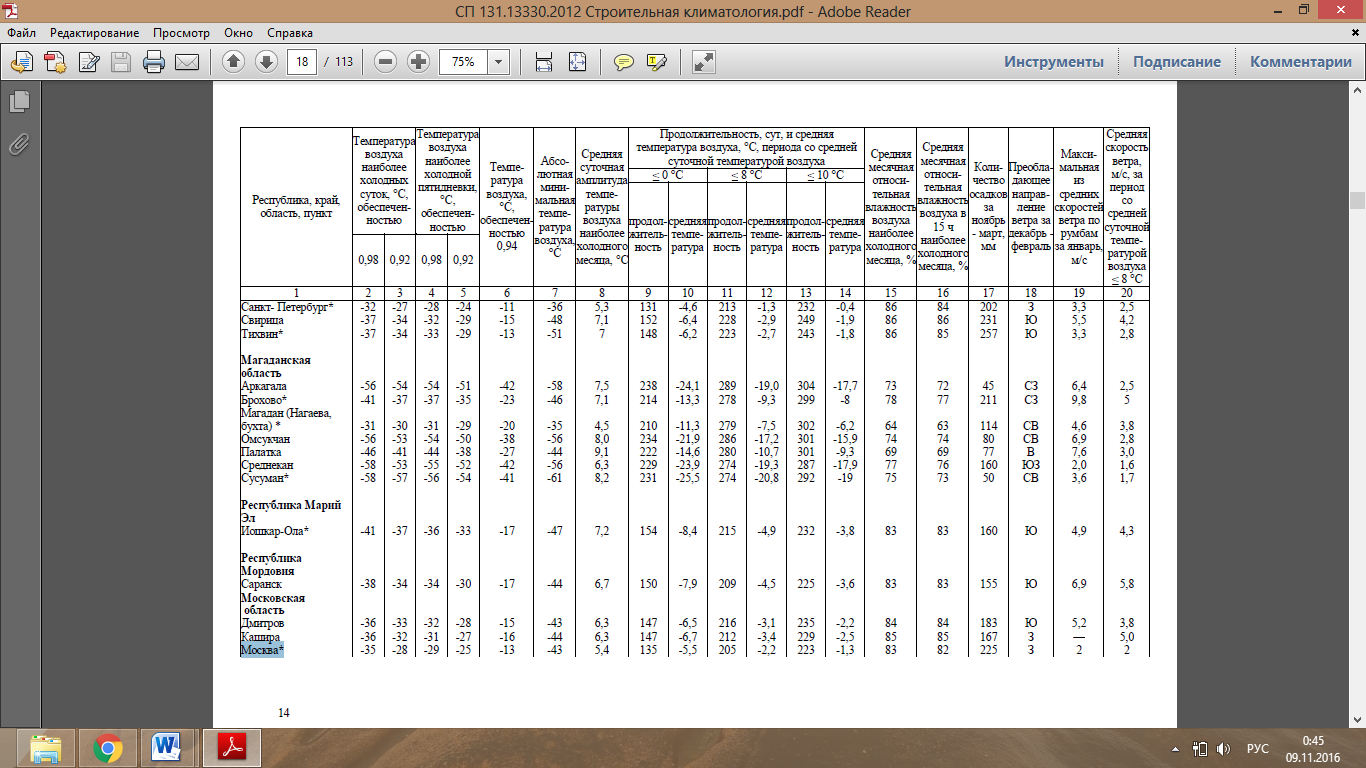This screenshot has width=1366, height=768.
Task: Click the Fit width scrolling icon
Action: [x=544, y=62]
